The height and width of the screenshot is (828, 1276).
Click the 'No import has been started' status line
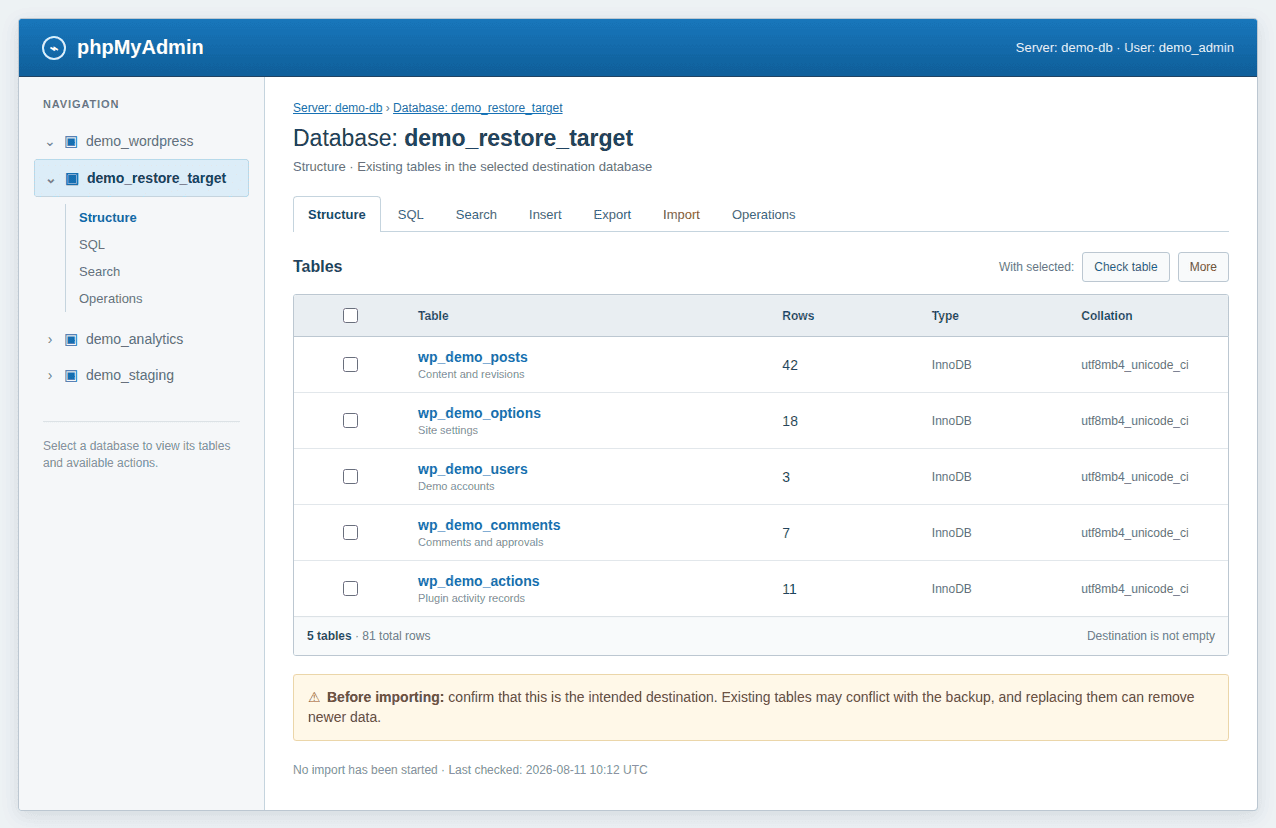coord(470,770)
